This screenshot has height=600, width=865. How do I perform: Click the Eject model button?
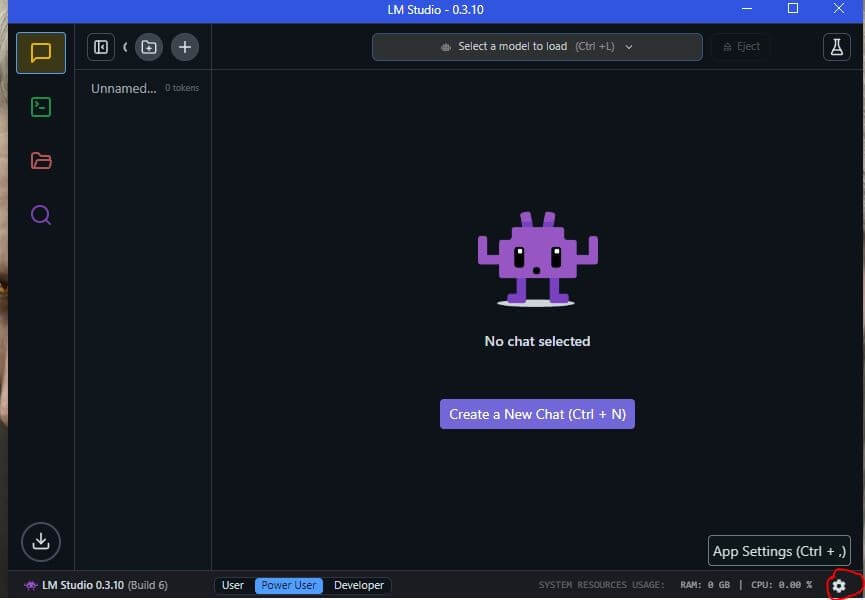(741, 47)
